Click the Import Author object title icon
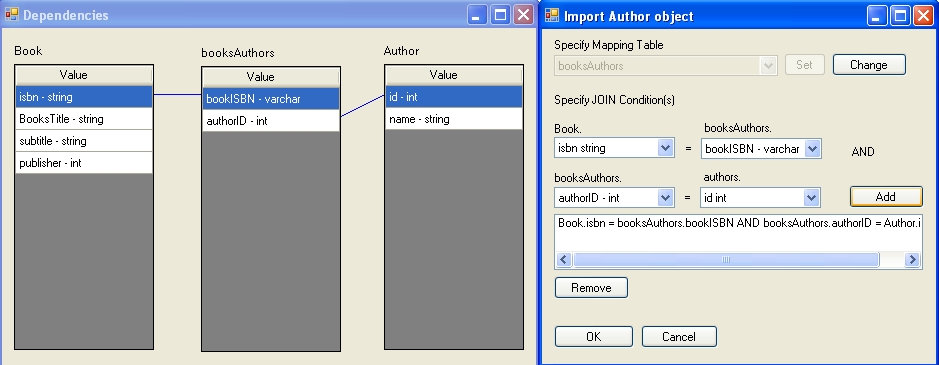Image resolution: width=939 pixels, height=365 pixels. click(x=552, y=16)
